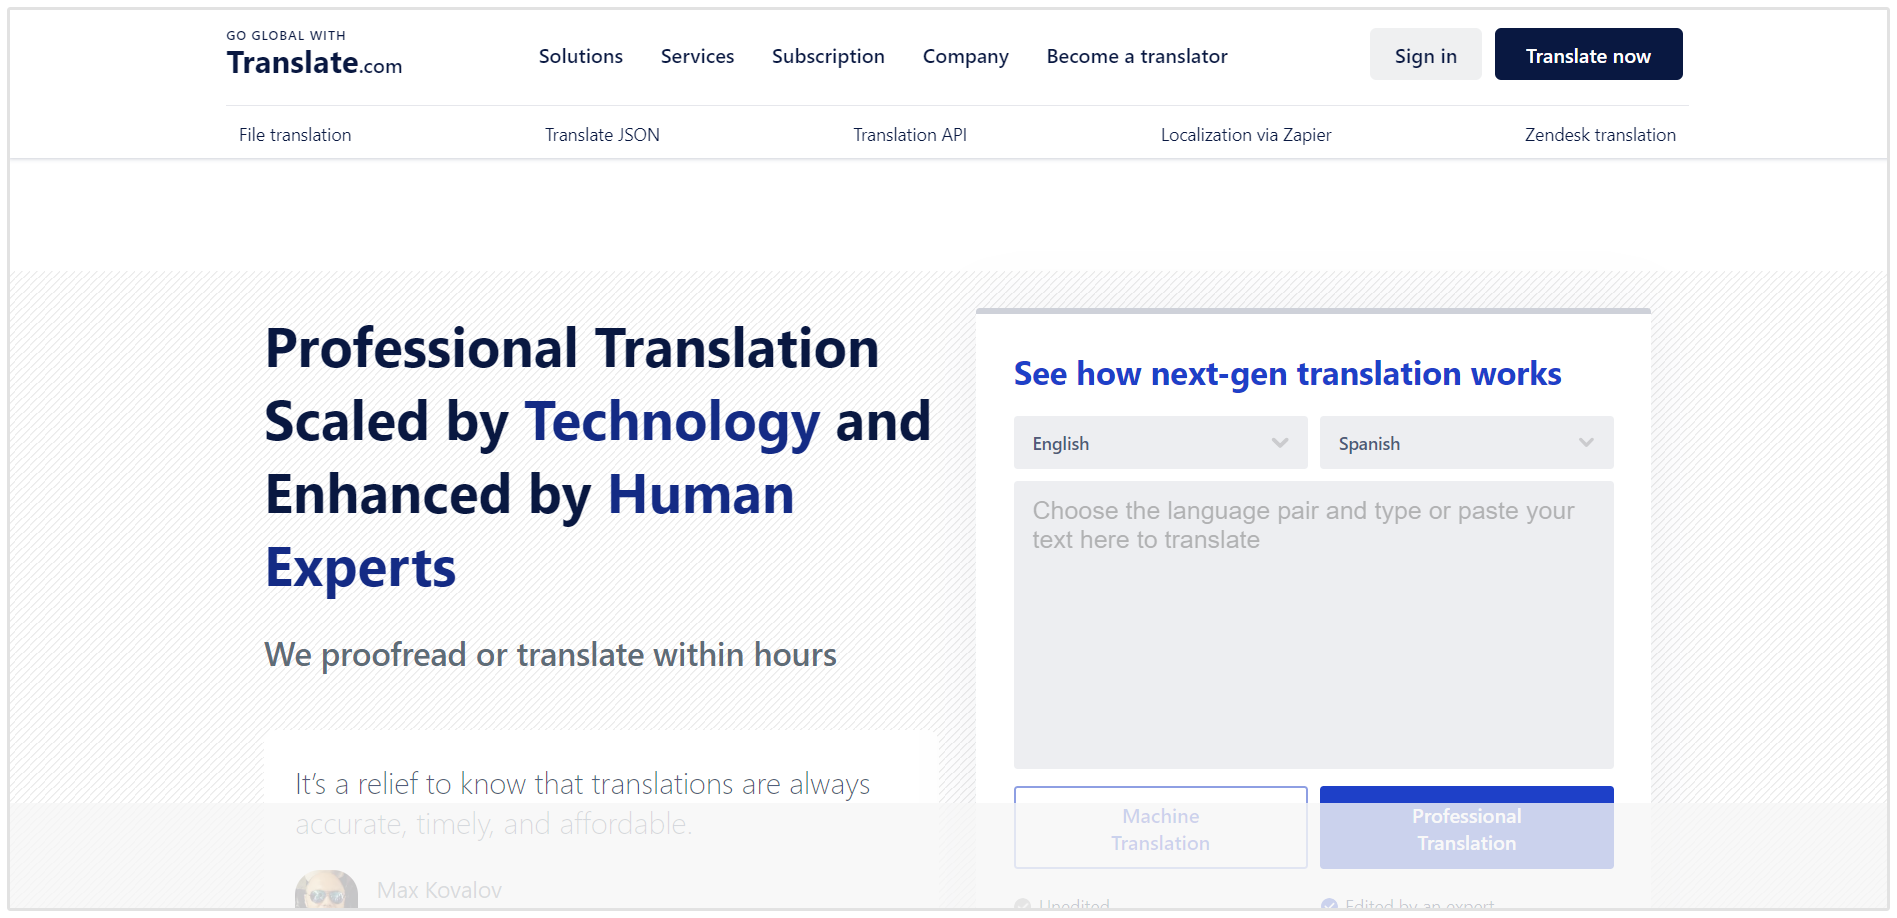Open the Solutions menu
1897x918 pixels.
point(580,56)
